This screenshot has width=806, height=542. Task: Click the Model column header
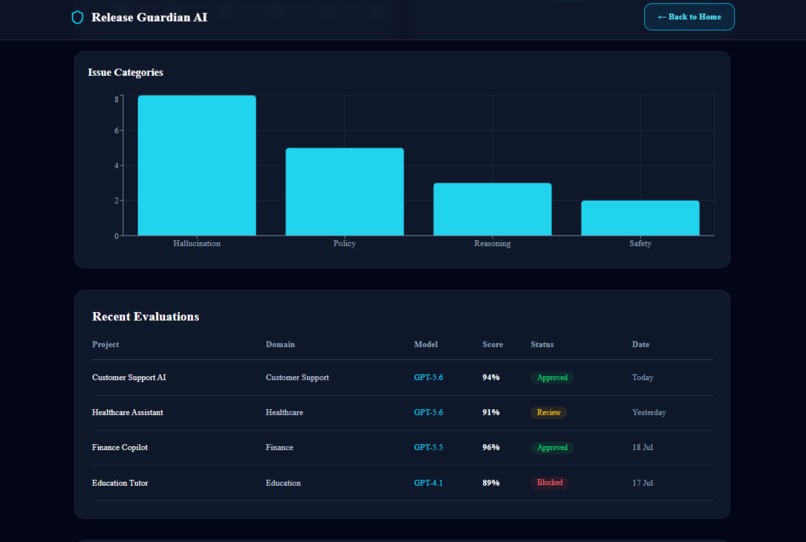(426, 345)
